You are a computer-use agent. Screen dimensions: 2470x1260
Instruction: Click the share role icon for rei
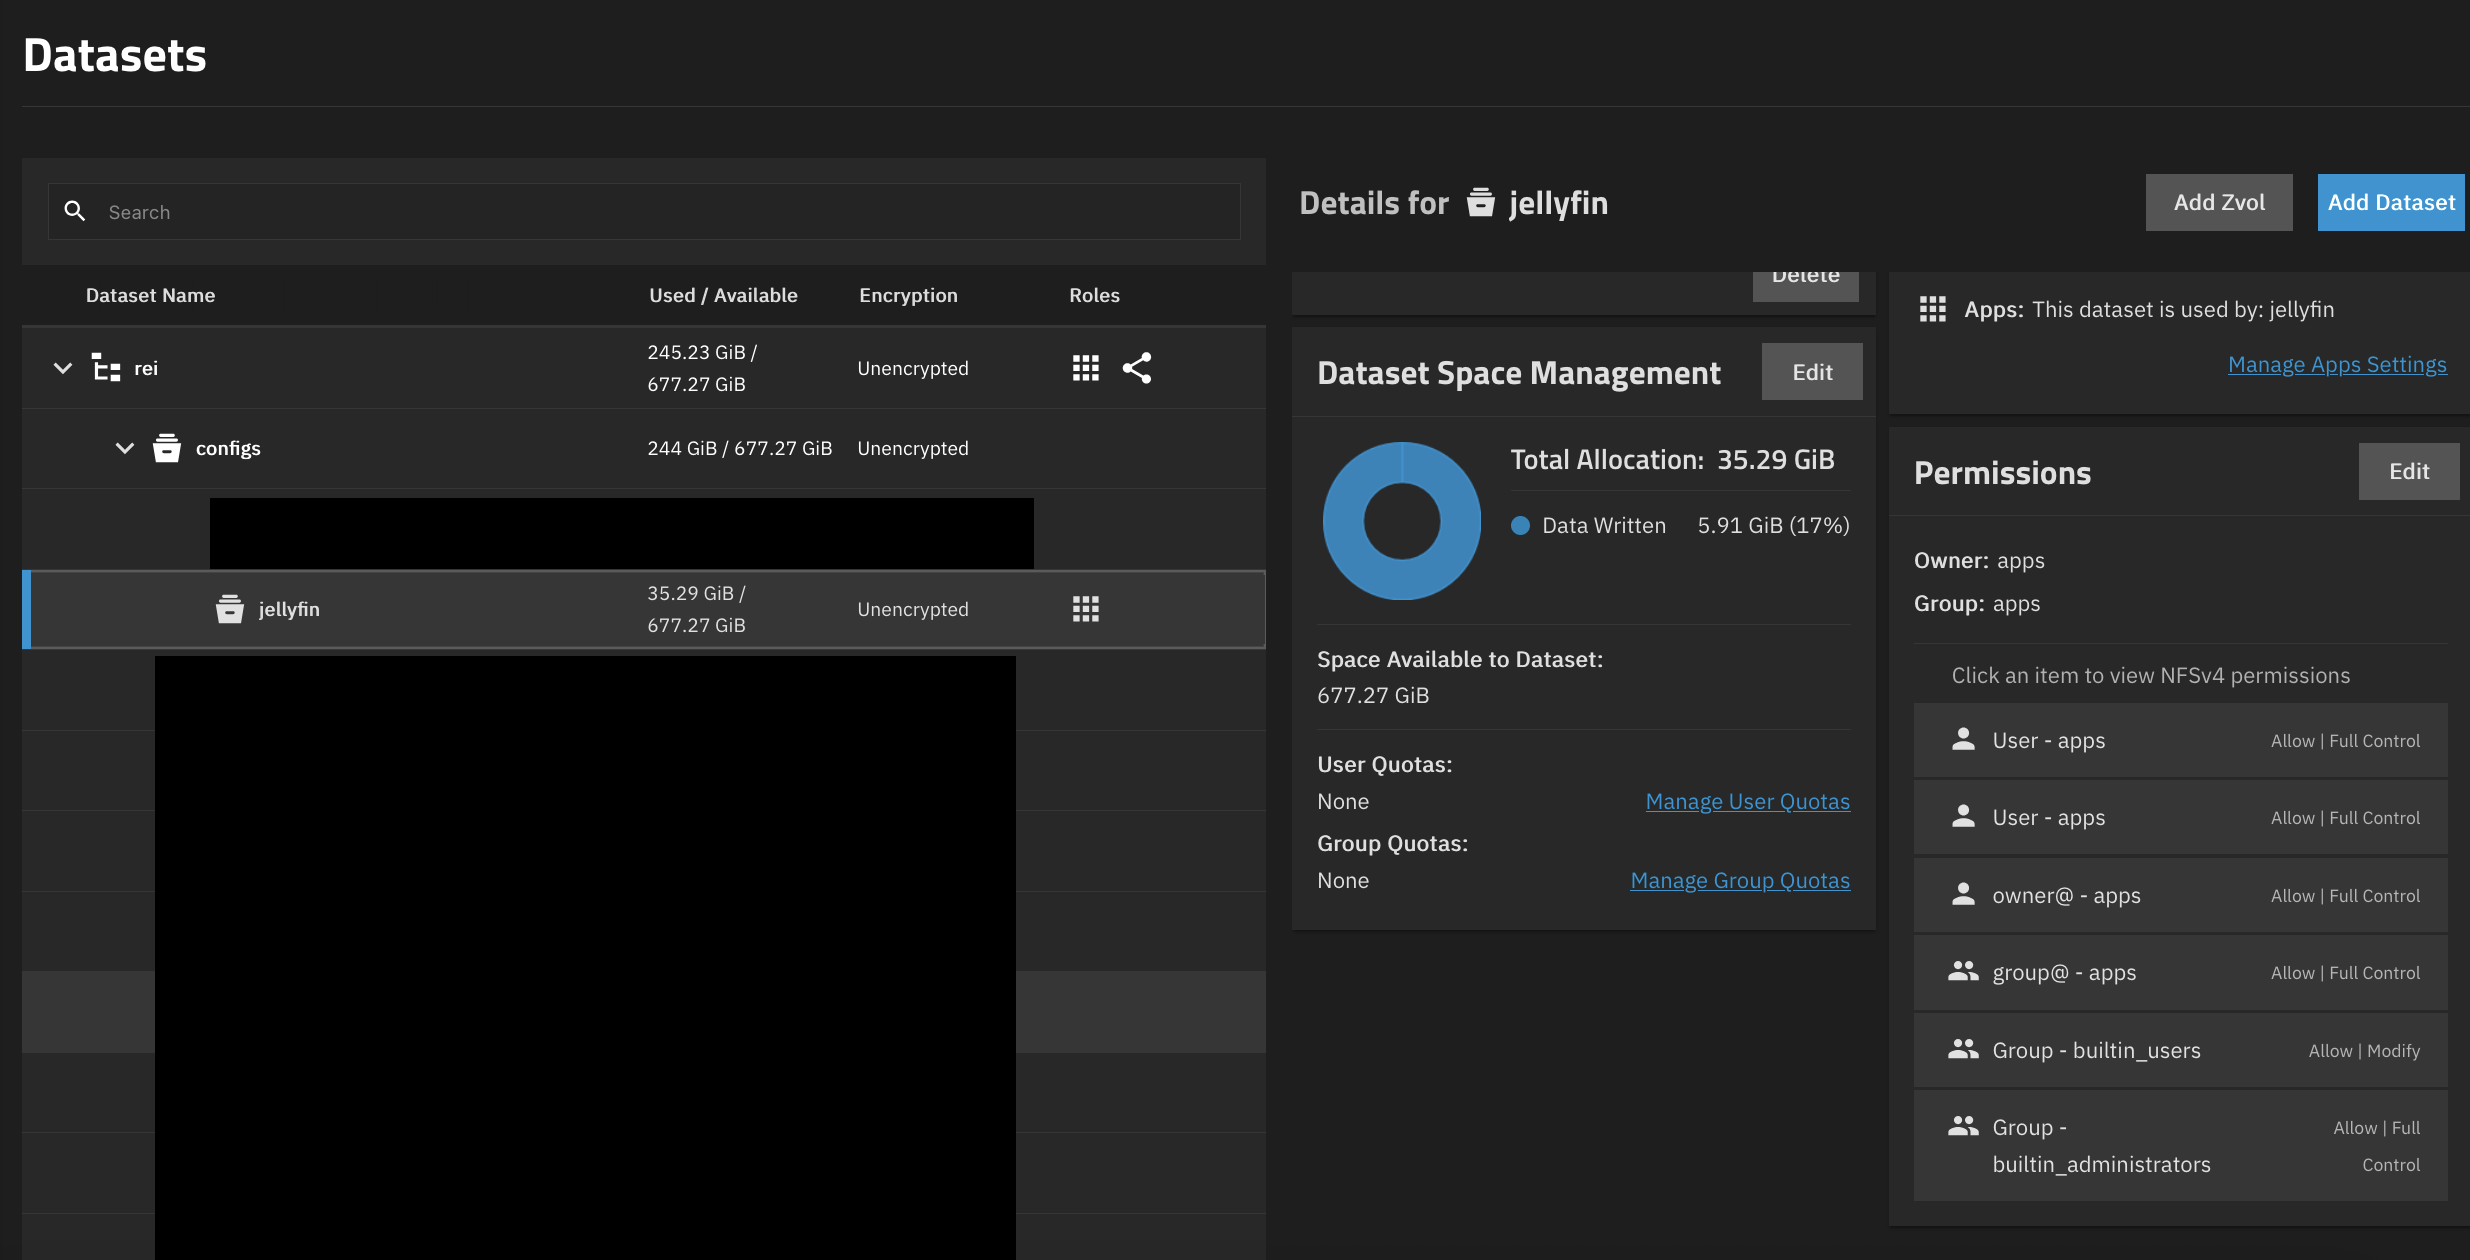(x=1137, y=368)
